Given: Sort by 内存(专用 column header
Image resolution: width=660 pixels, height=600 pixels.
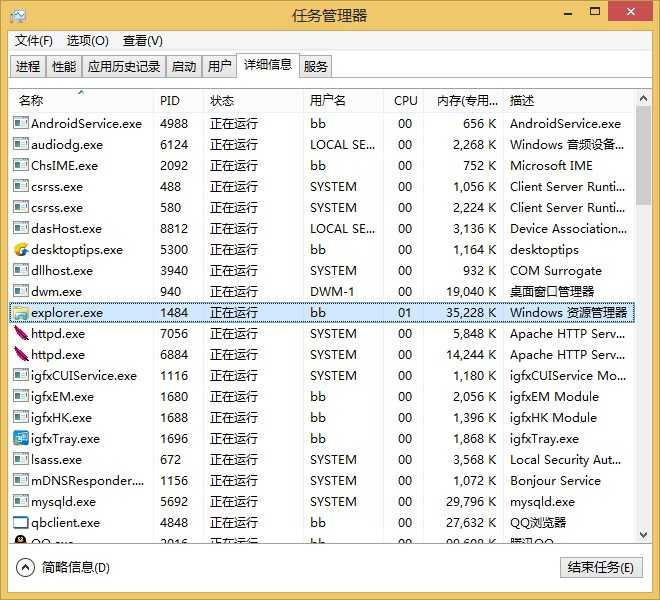Looking at the screenshot, I should pyautogui.click(x=463, y=101).
